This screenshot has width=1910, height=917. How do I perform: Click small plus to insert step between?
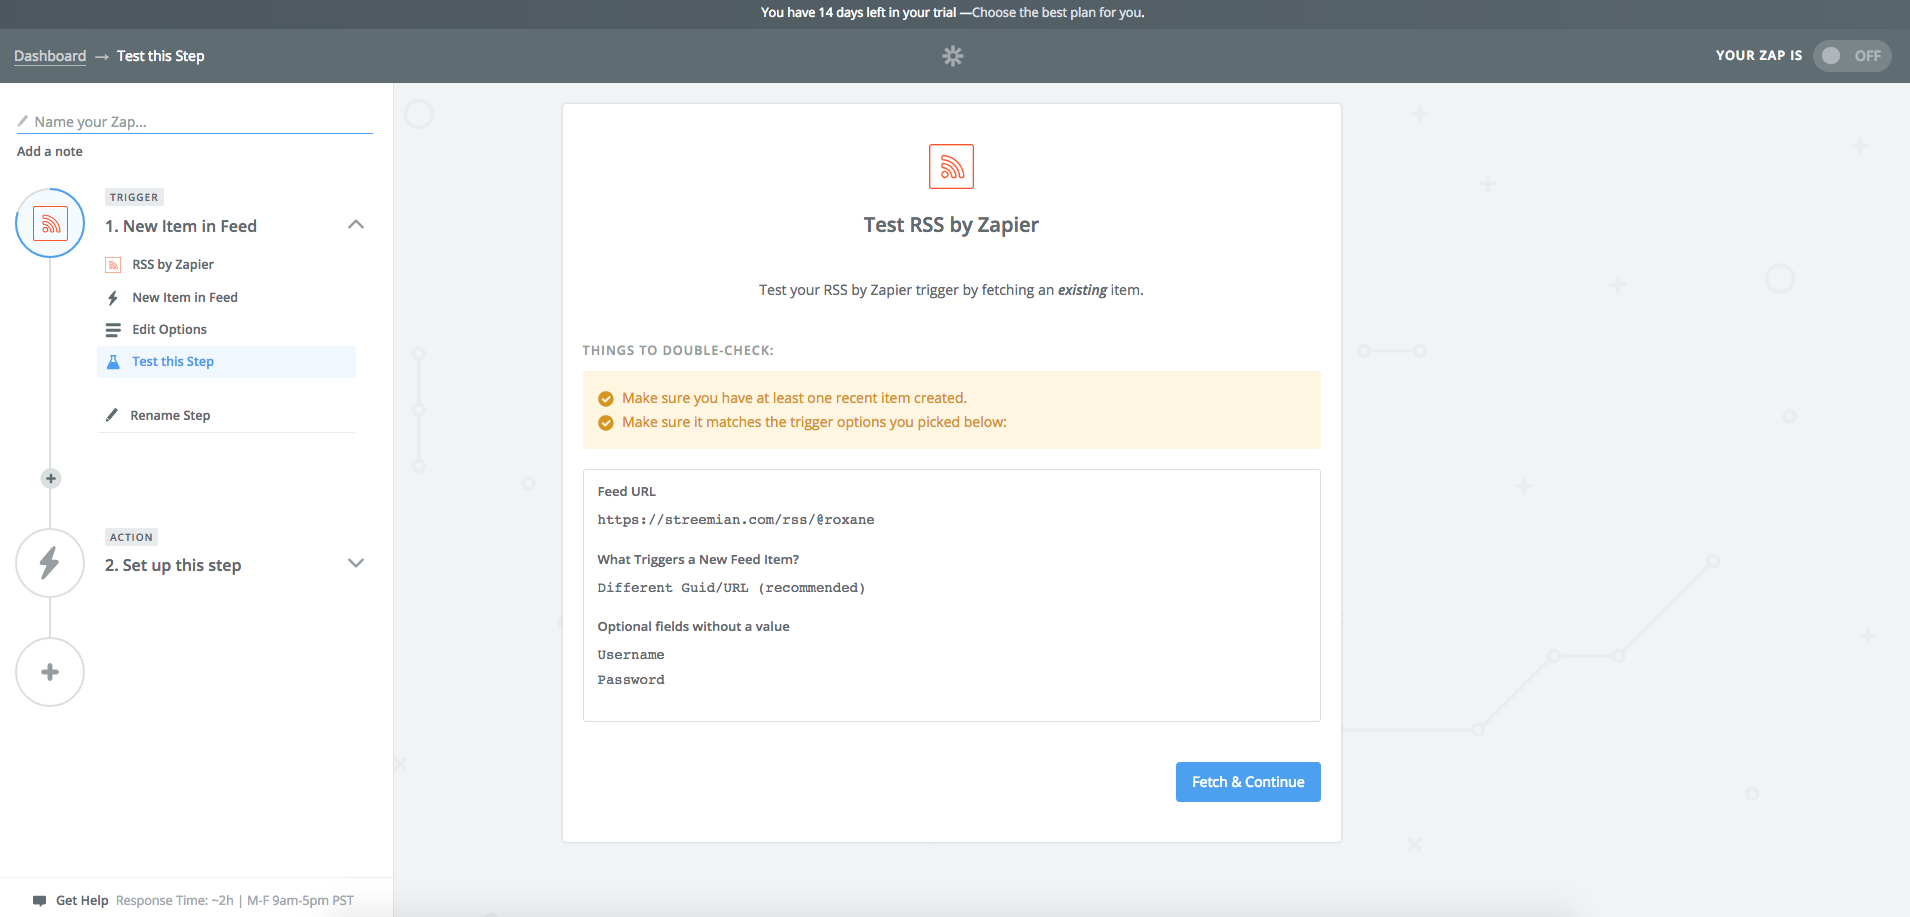tap(51, 478)
